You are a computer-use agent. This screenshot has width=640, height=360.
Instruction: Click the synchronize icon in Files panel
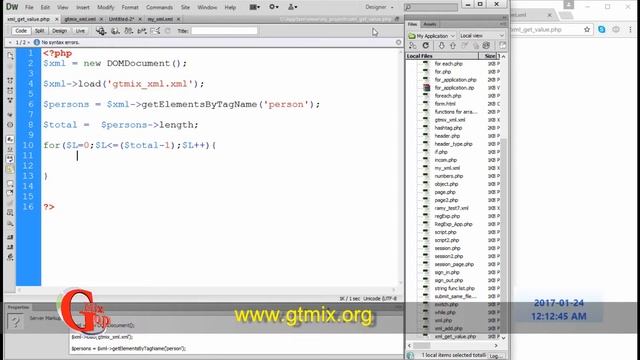point(486,46)
